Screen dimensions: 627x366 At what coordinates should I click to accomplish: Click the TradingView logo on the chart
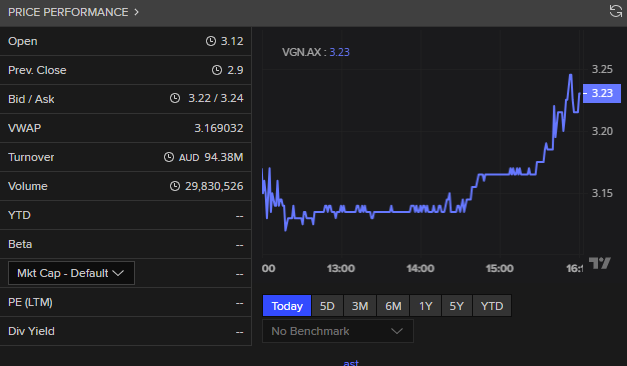(x=599, y=263)
